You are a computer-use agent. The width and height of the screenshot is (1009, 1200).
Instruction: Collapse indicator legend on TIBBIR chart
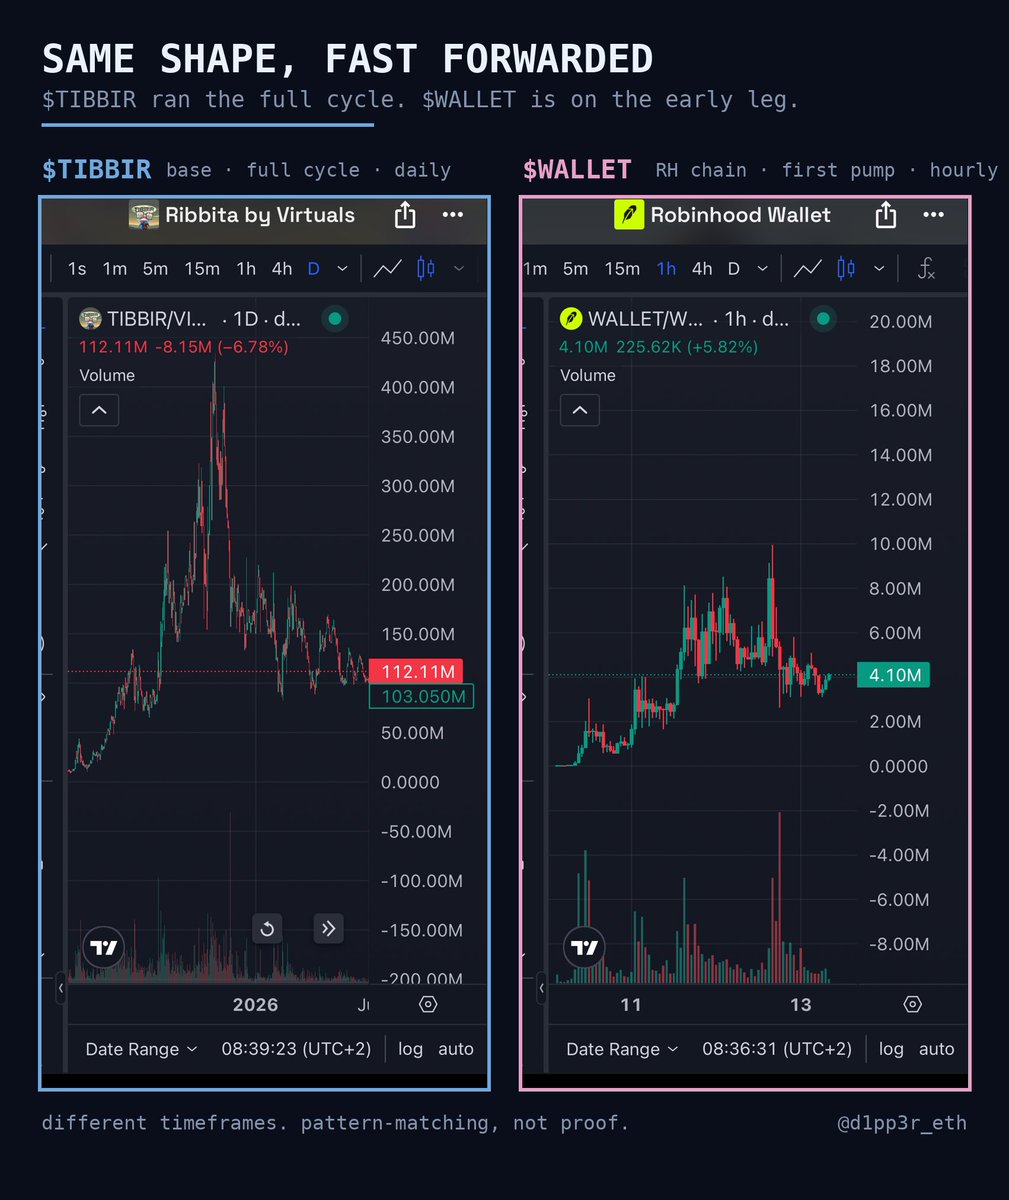pos(99,410)
